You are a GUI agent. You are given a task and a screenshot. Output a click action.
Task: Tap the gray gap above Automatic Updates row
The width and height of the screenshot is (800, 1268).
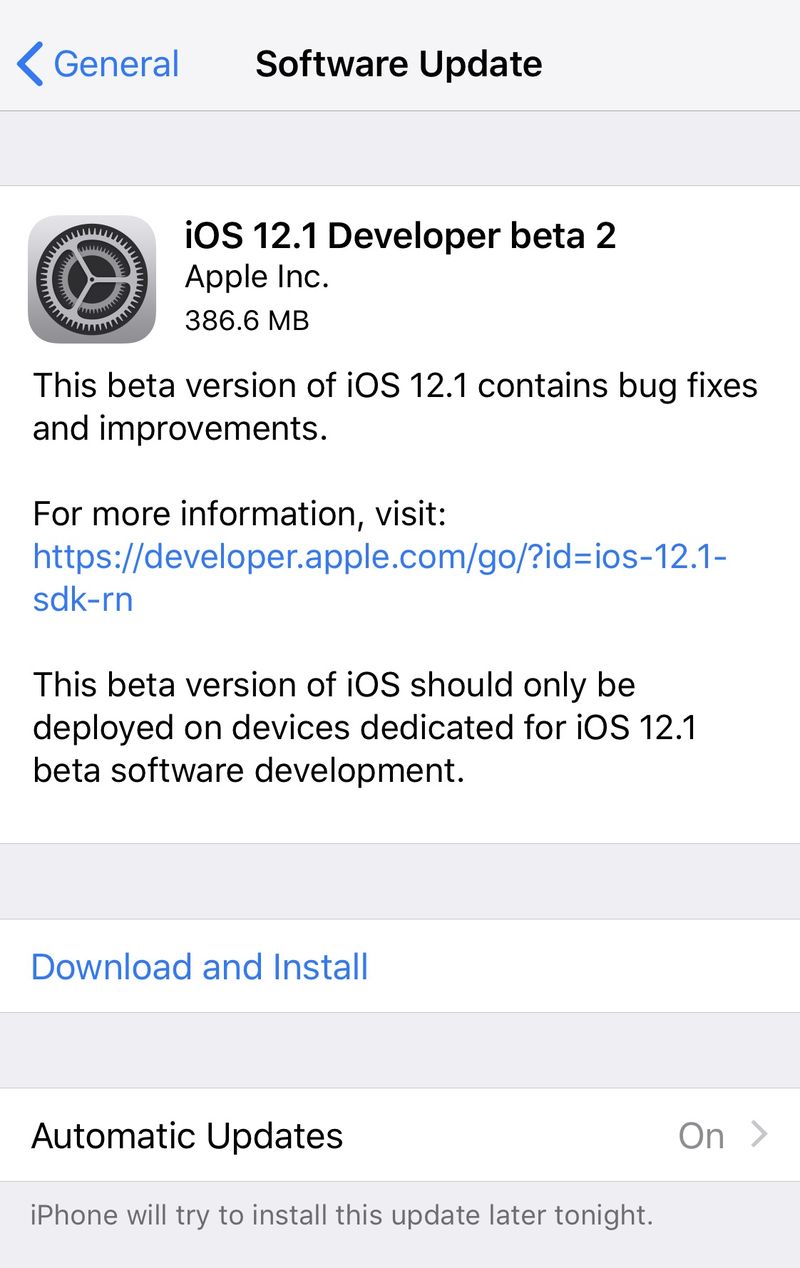[x=400, y=1050]
